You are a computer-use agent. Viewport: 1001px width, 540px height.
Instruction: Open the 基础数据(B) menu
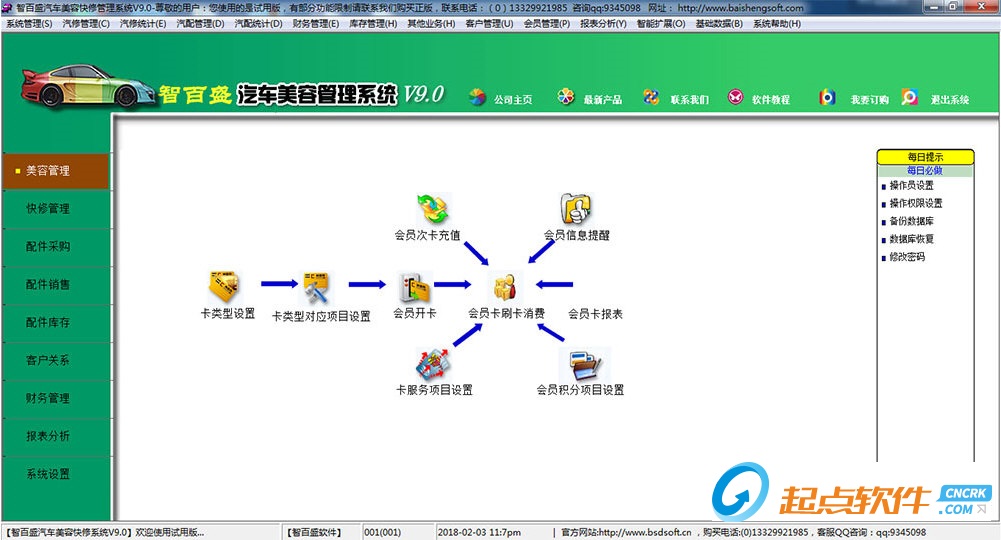coord(719,24)
